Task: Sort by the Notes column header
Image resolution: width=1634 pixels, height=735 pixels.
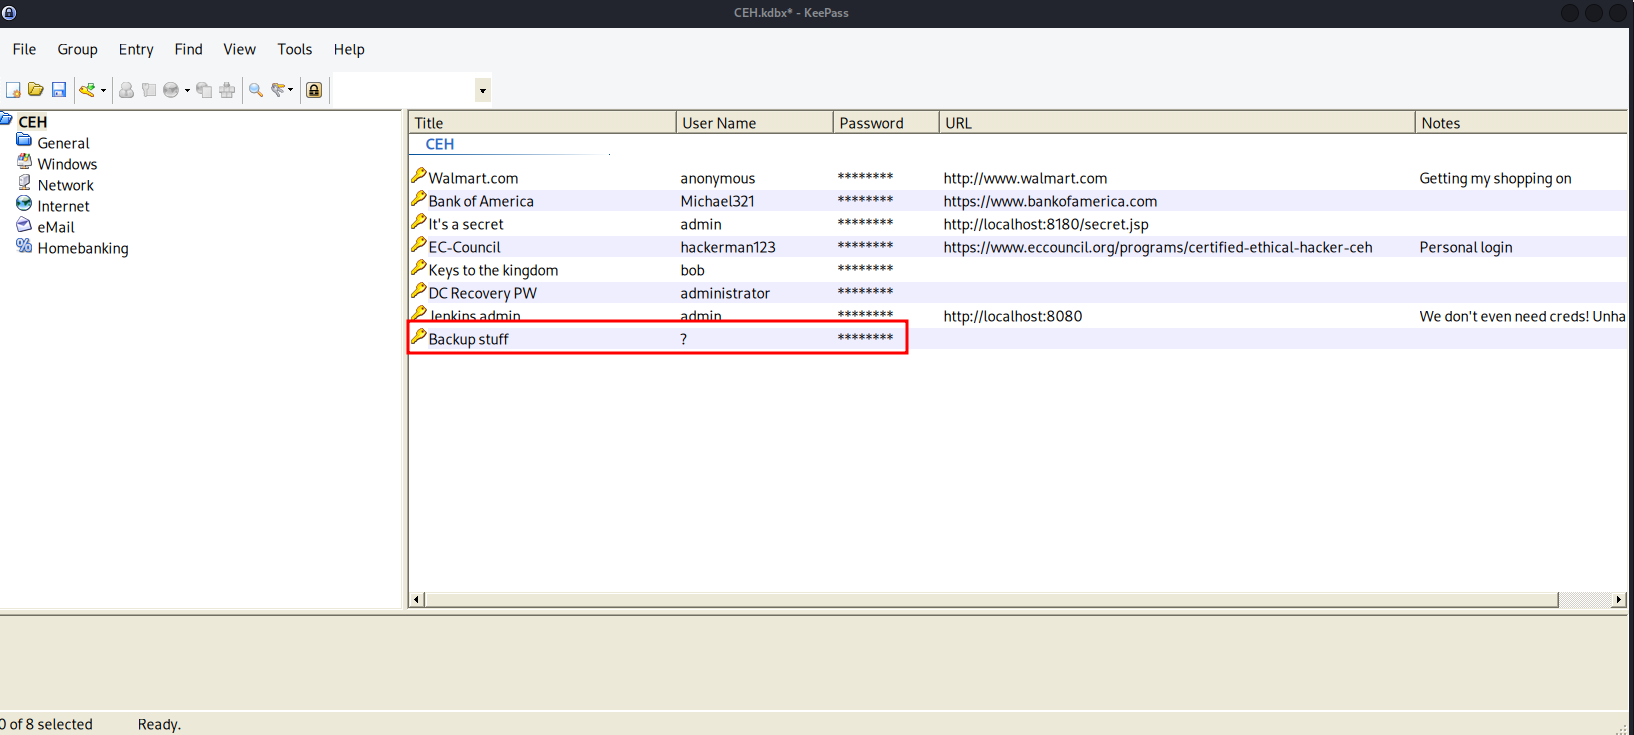Action: [x=1521, y=122]
